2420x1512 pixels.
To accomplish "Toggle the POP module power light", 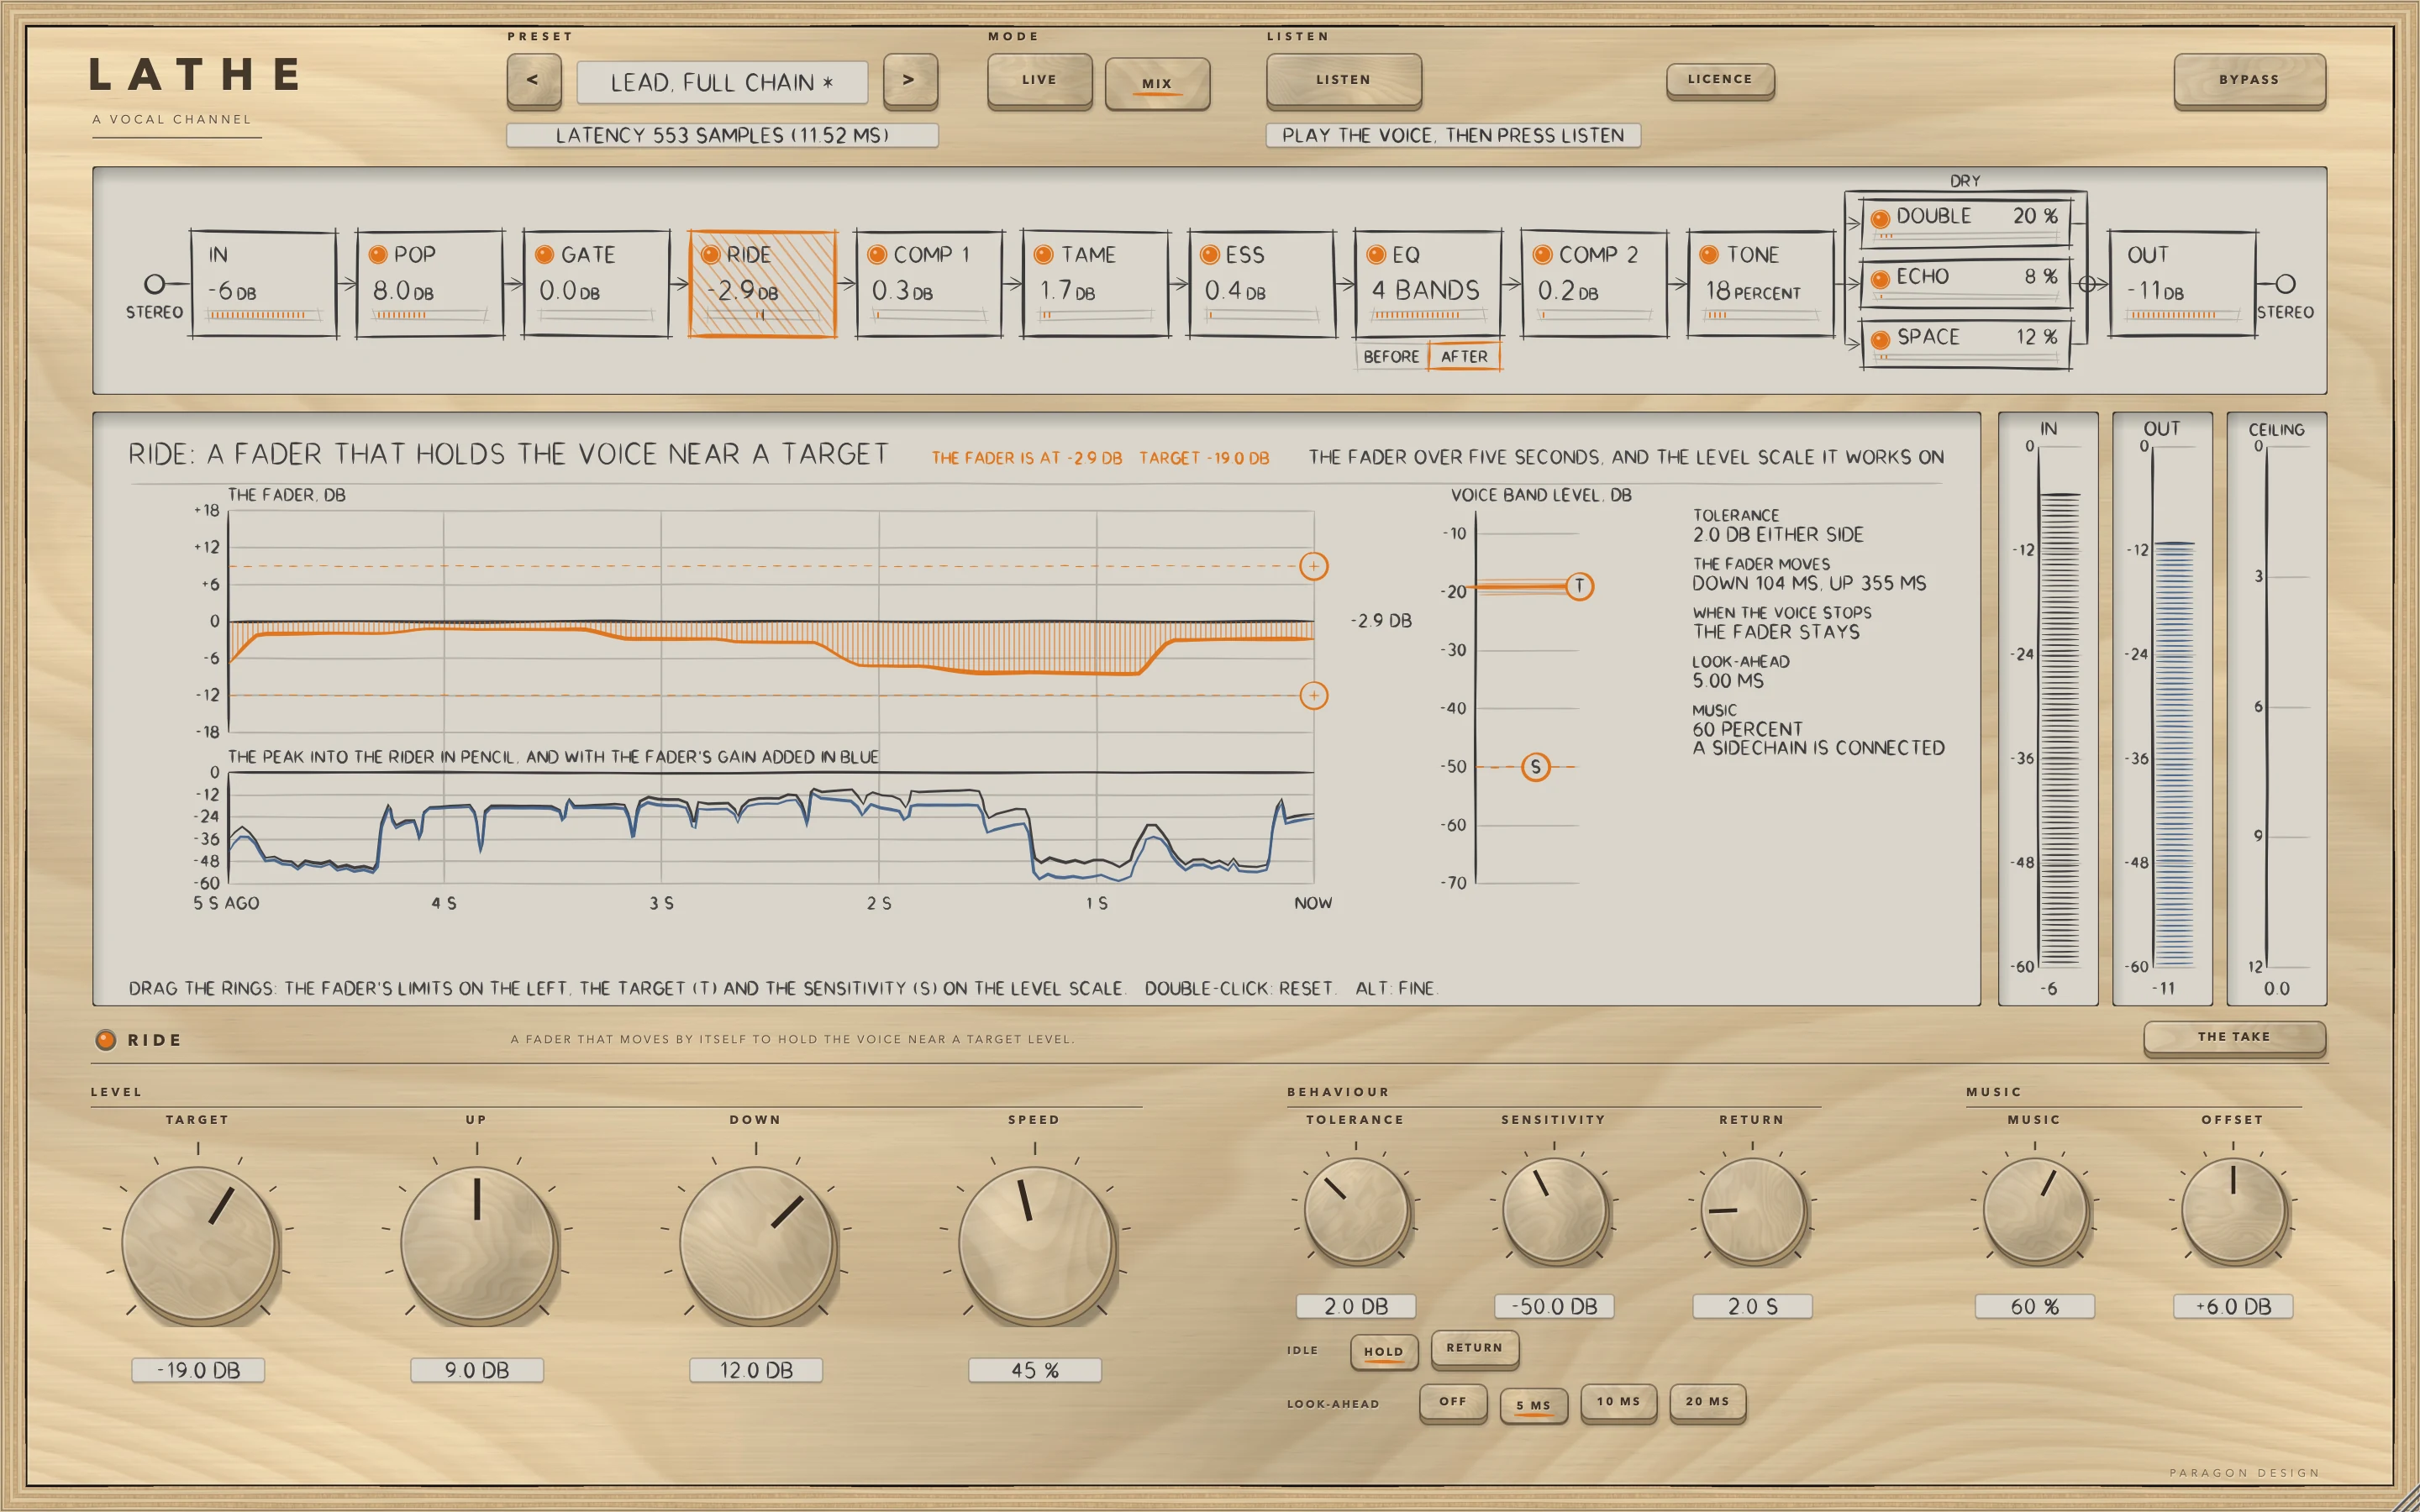I will pyautogui.click(x=378, y=255).
